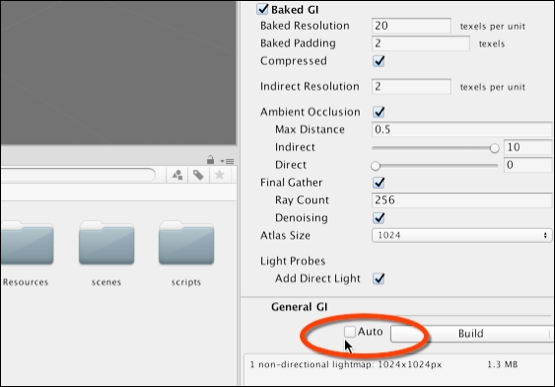The height and width of the screenshot is (387, 555).
Task: Click the search by label tag icon
Action: 198,175
